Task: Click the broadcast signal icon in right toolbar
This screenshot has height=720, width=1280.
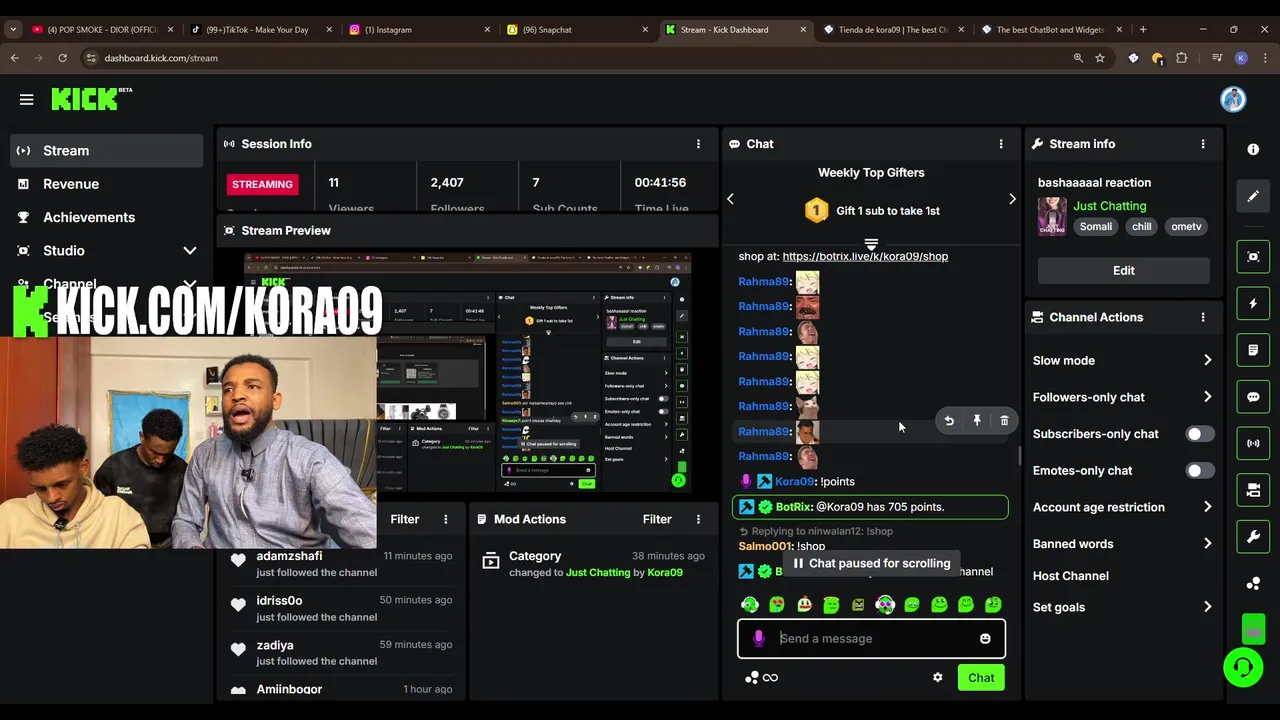Action: [x=1253, y=443]
